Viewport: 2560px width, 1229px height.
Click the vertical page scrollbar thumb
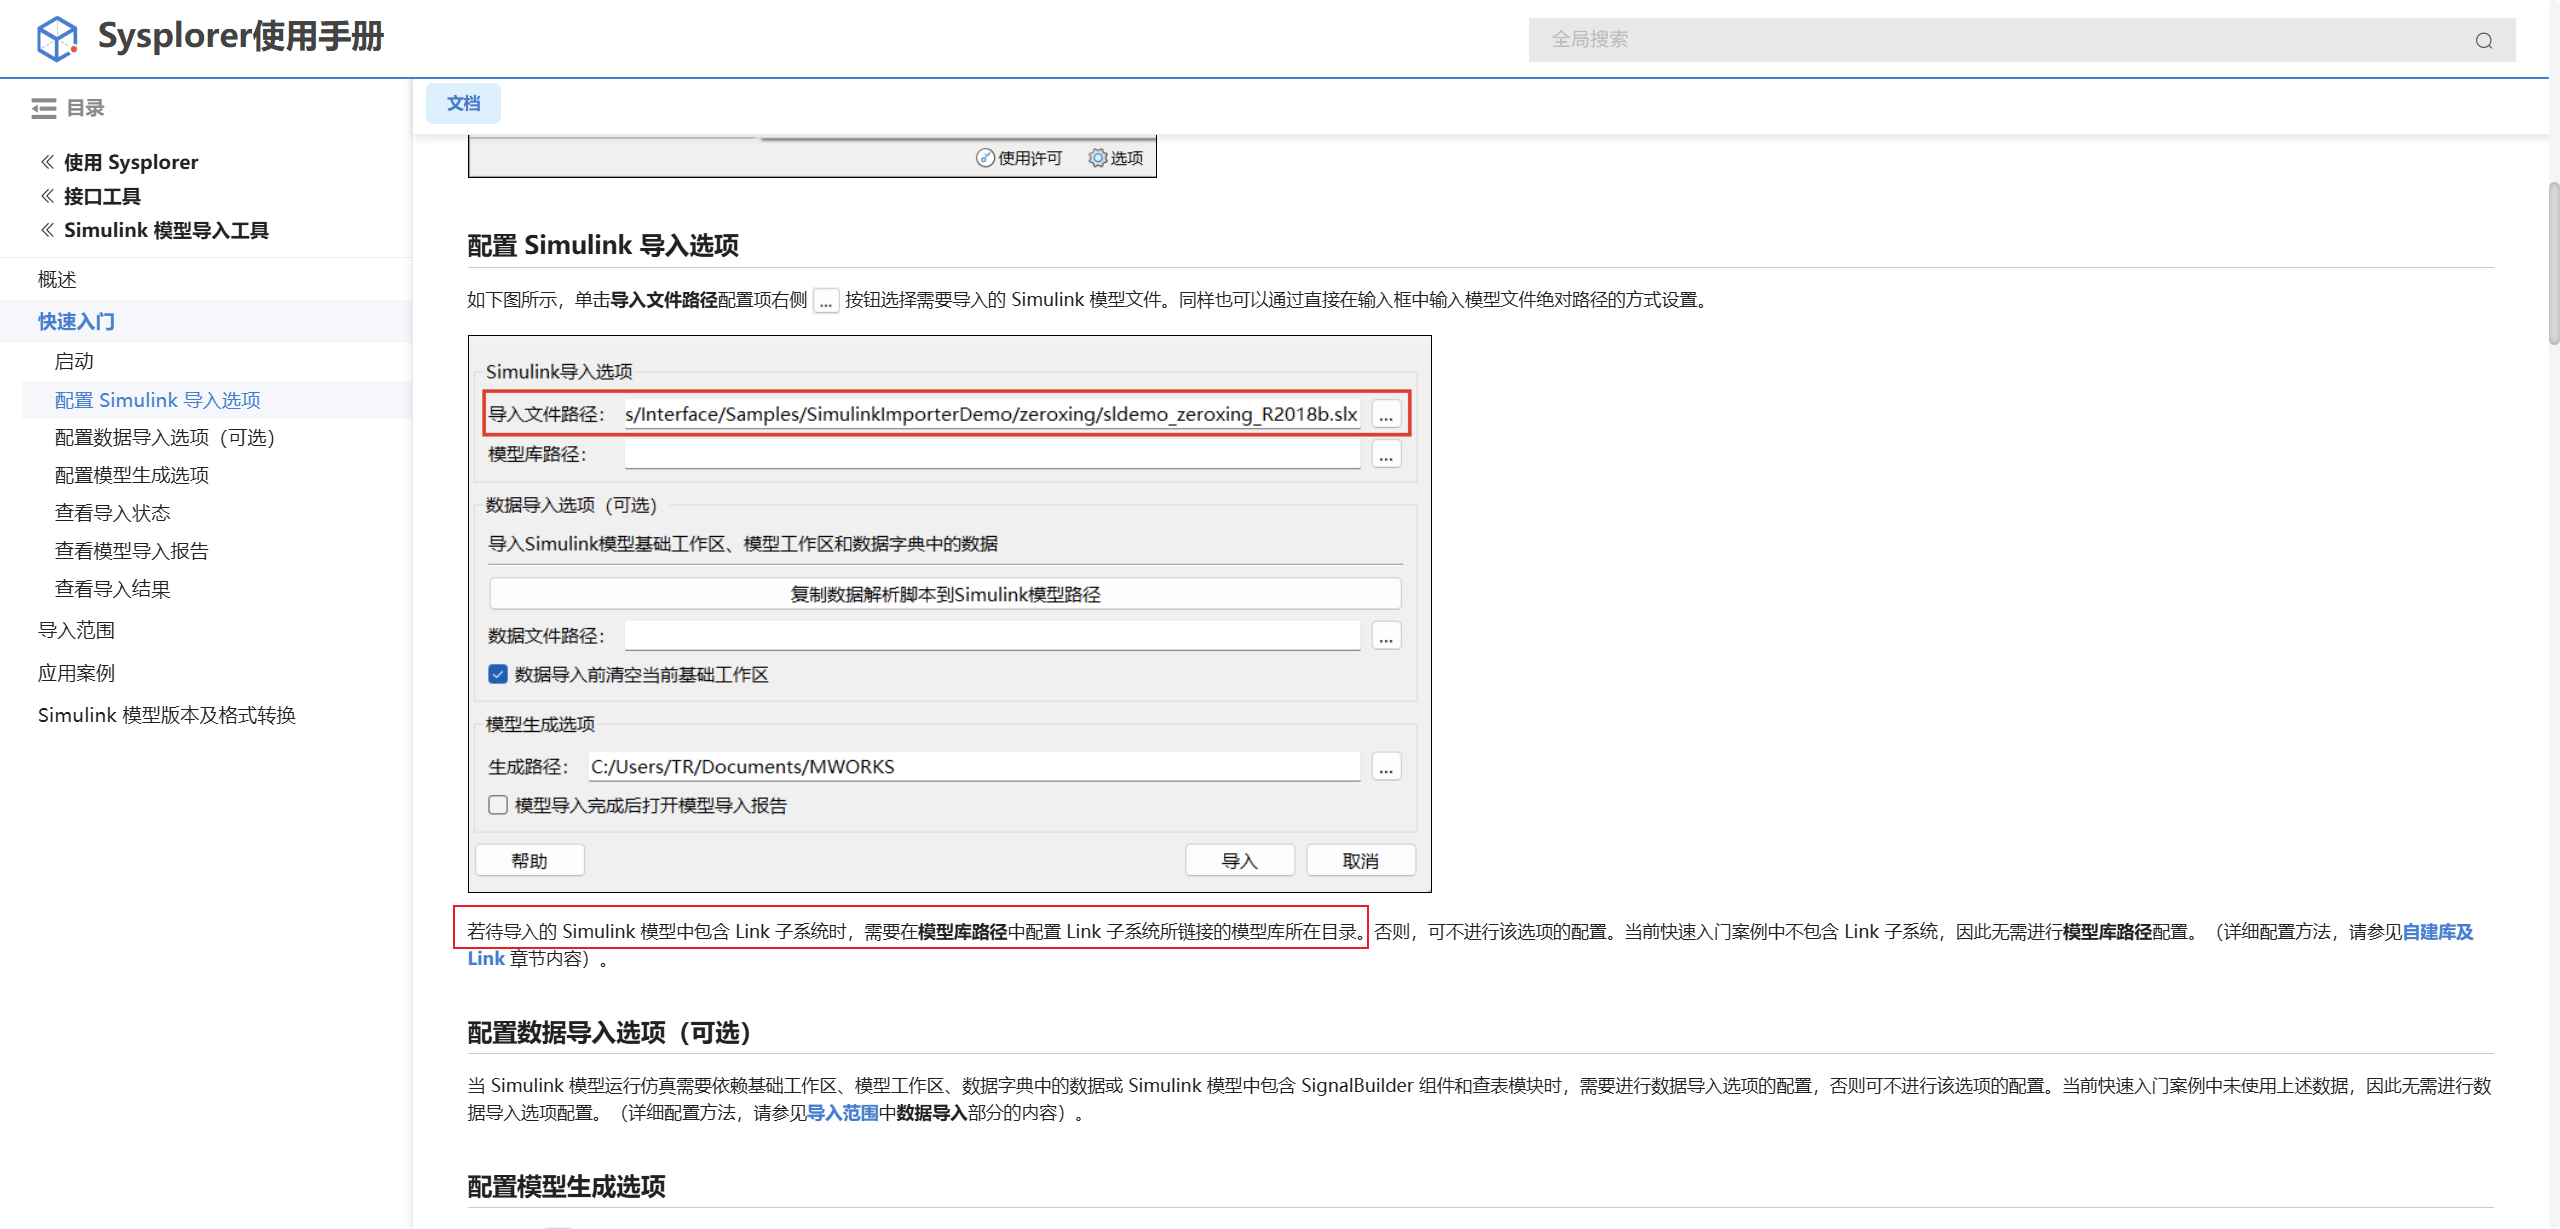point(2553,262)
